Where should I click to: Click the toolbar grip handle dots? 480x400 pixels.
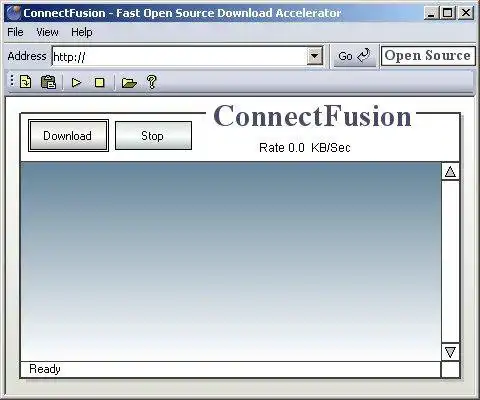(12, 81)
